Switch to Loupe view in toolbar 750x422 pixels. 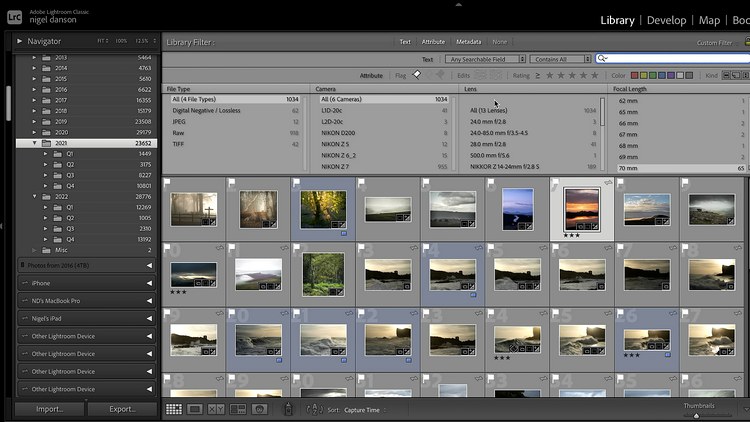point(195,409)
